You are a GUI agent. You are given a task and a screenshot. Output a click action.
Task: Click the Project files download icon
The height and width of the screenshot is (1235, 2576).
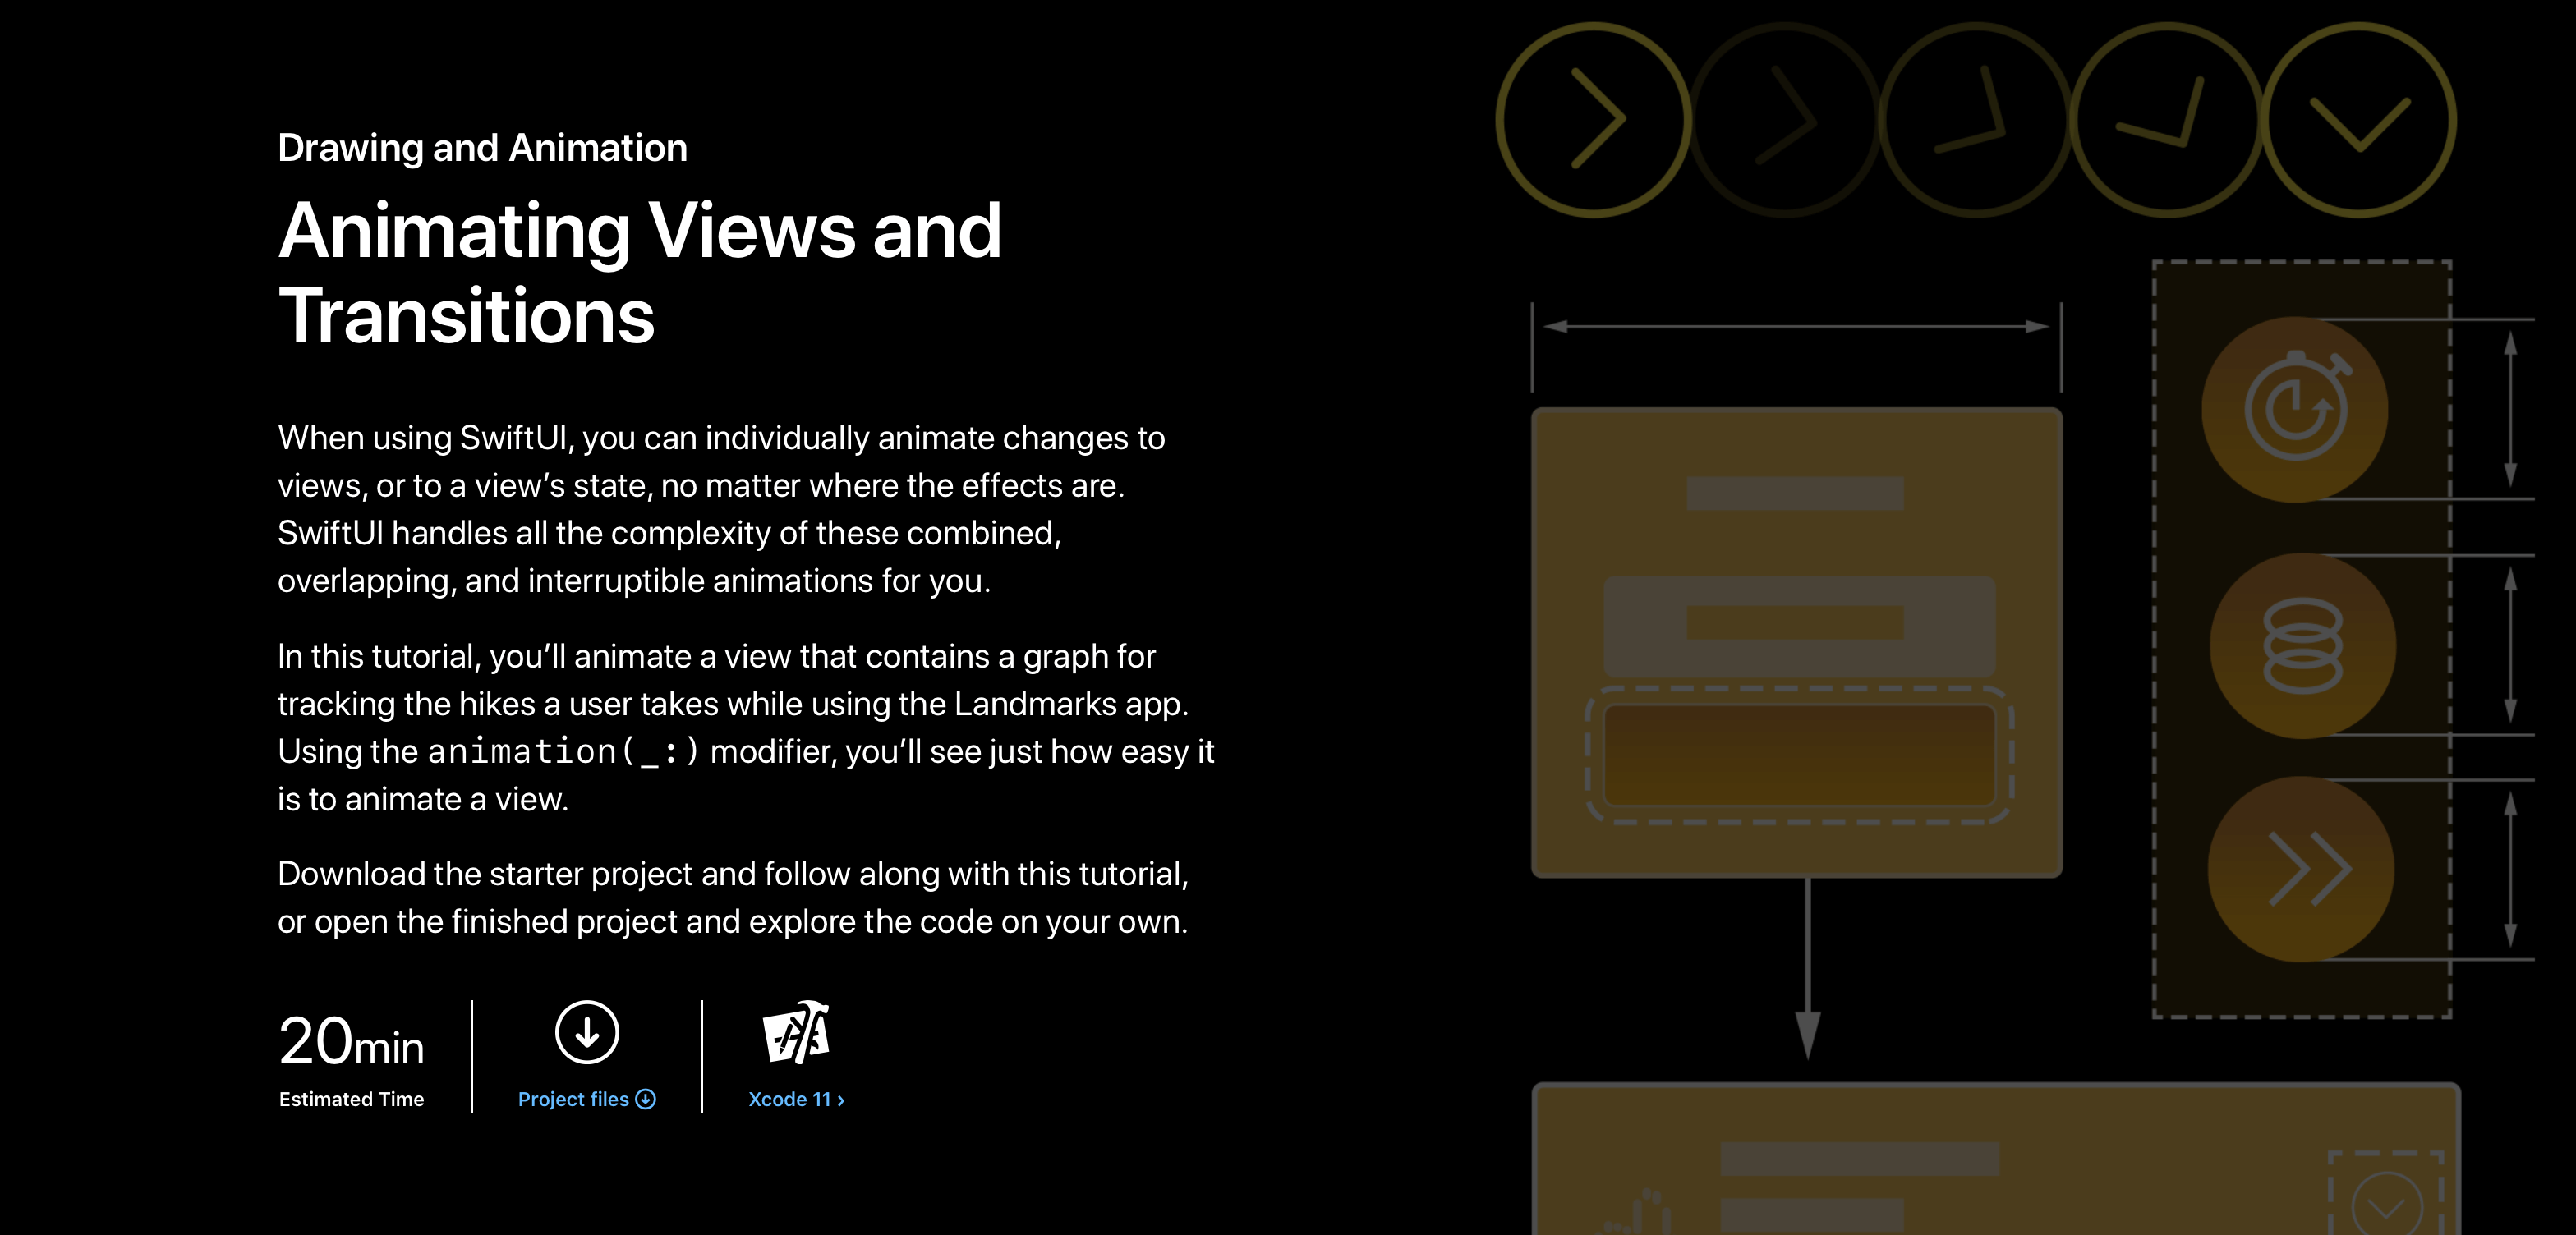click(x=588, y=1032)
